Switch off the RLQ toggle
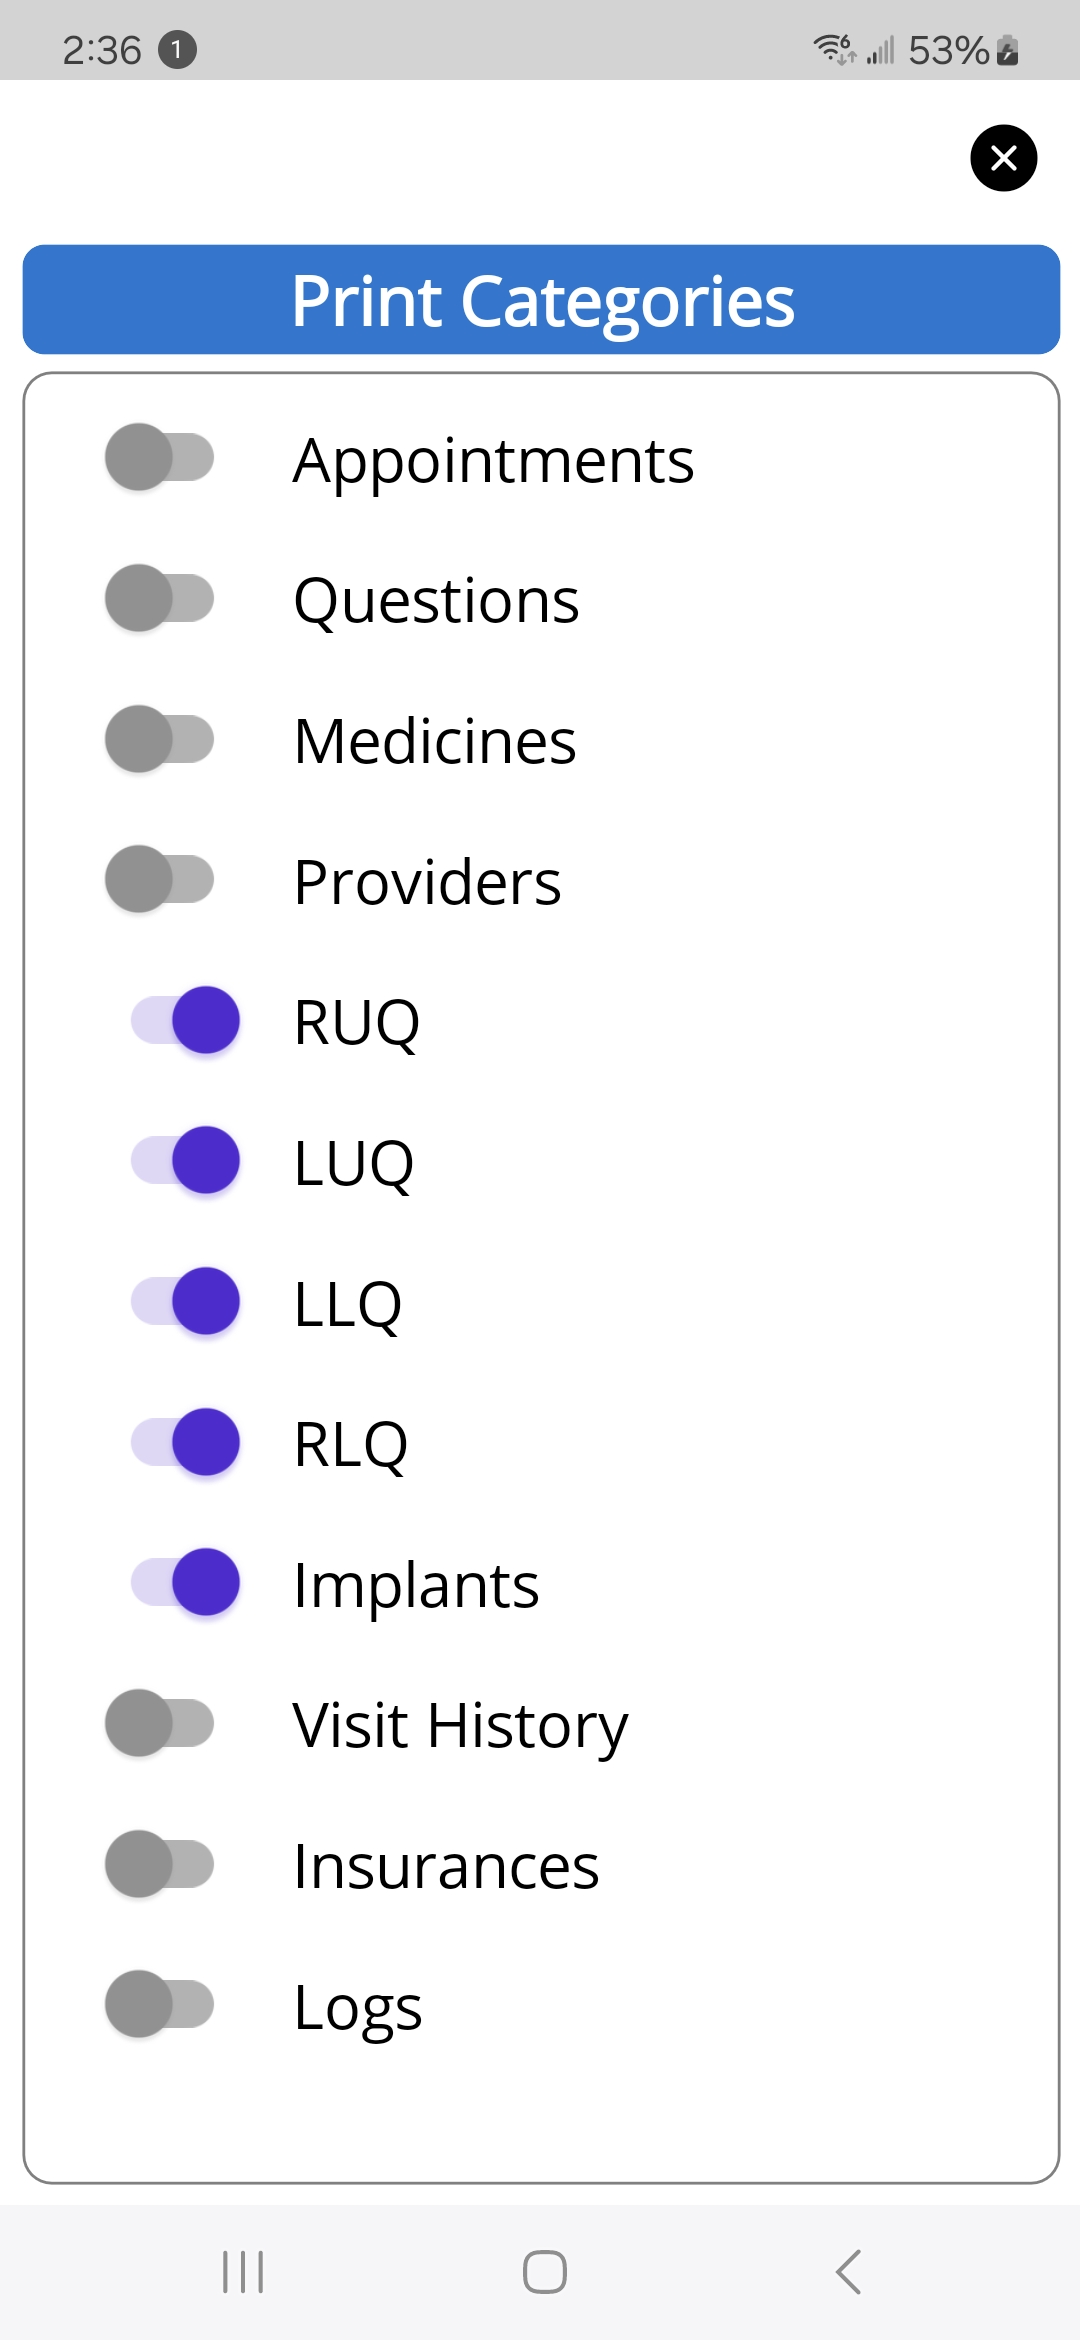The image size is (1080, 2340). [x=186, y=1442]
